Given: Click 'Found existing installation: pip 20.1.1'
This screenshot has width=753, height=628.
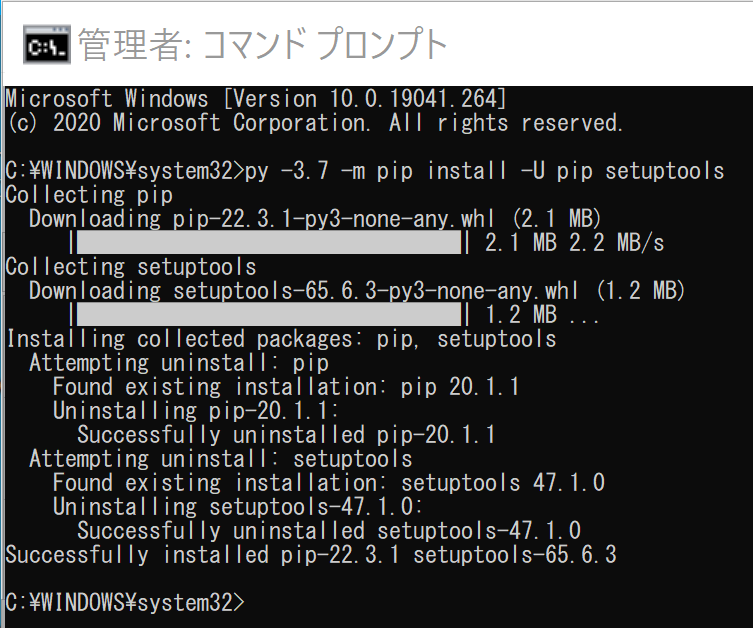Looking at the screenshot, I should (x=286, y=387).
